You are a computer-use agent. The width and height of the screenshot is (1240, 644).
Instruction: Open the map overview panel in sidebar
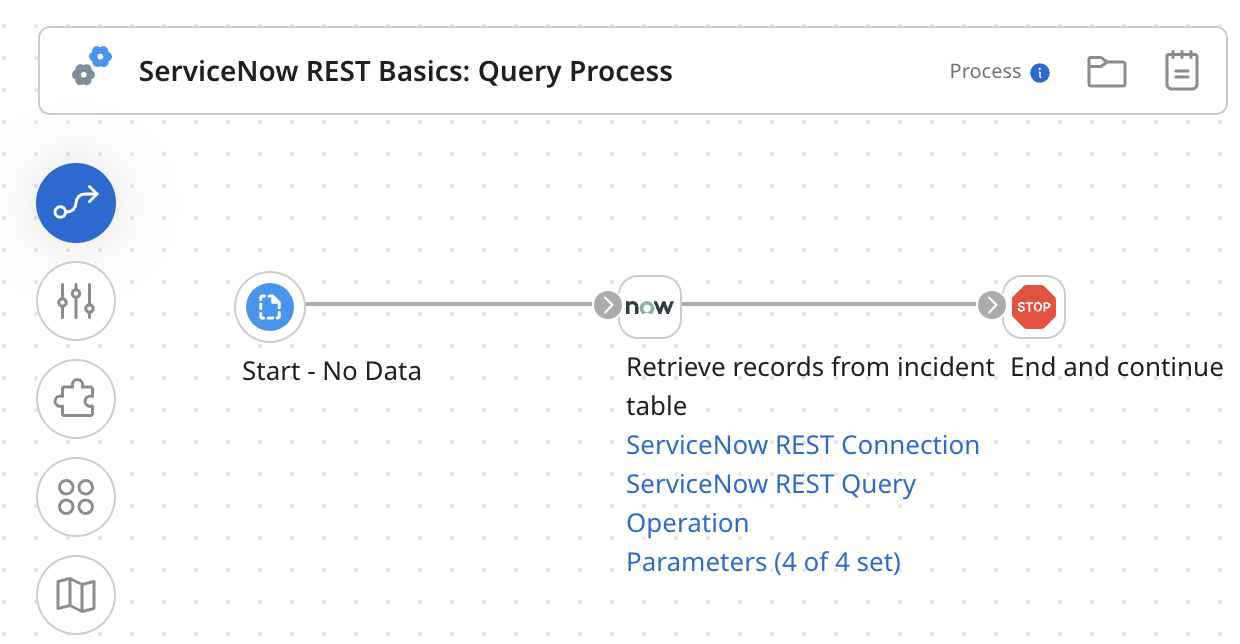[x=75, y=594]
